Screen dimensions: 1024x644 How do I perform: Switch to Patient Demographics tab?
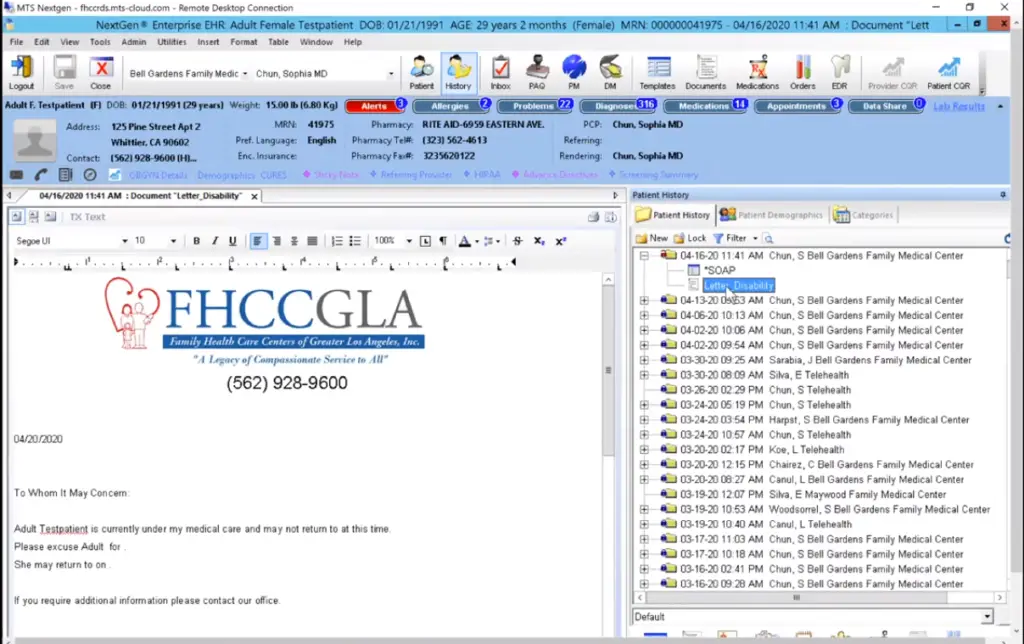pos(772,215)
